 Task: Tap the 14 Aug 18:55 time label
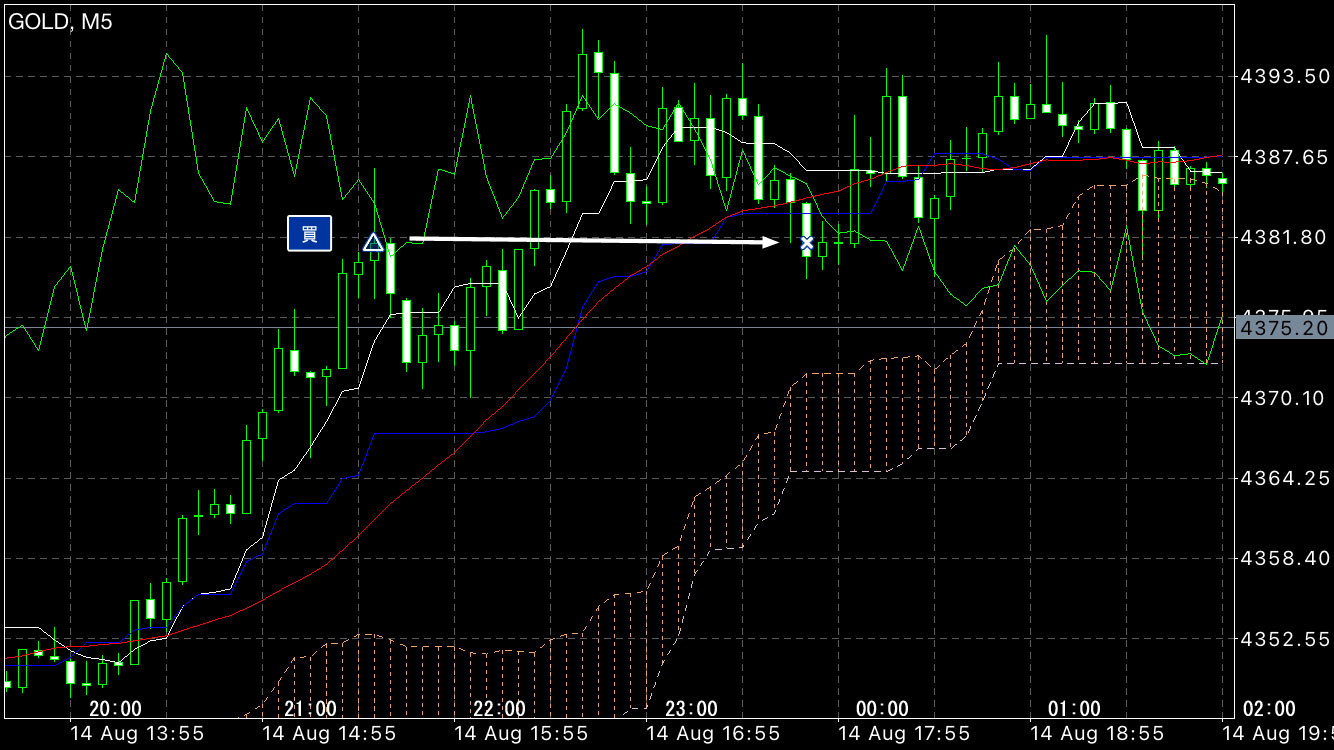pyautogui.click(x=1097, y=734)
